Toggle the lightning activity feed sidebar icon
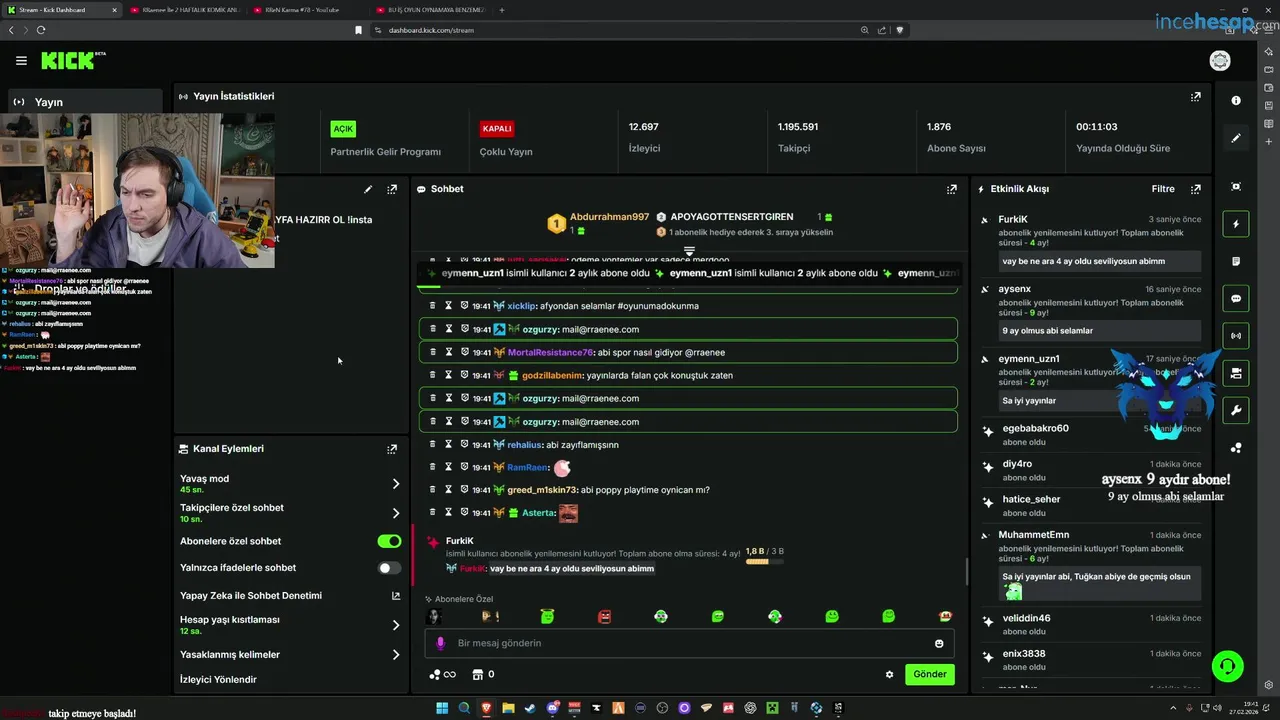 pos(1236,224)
